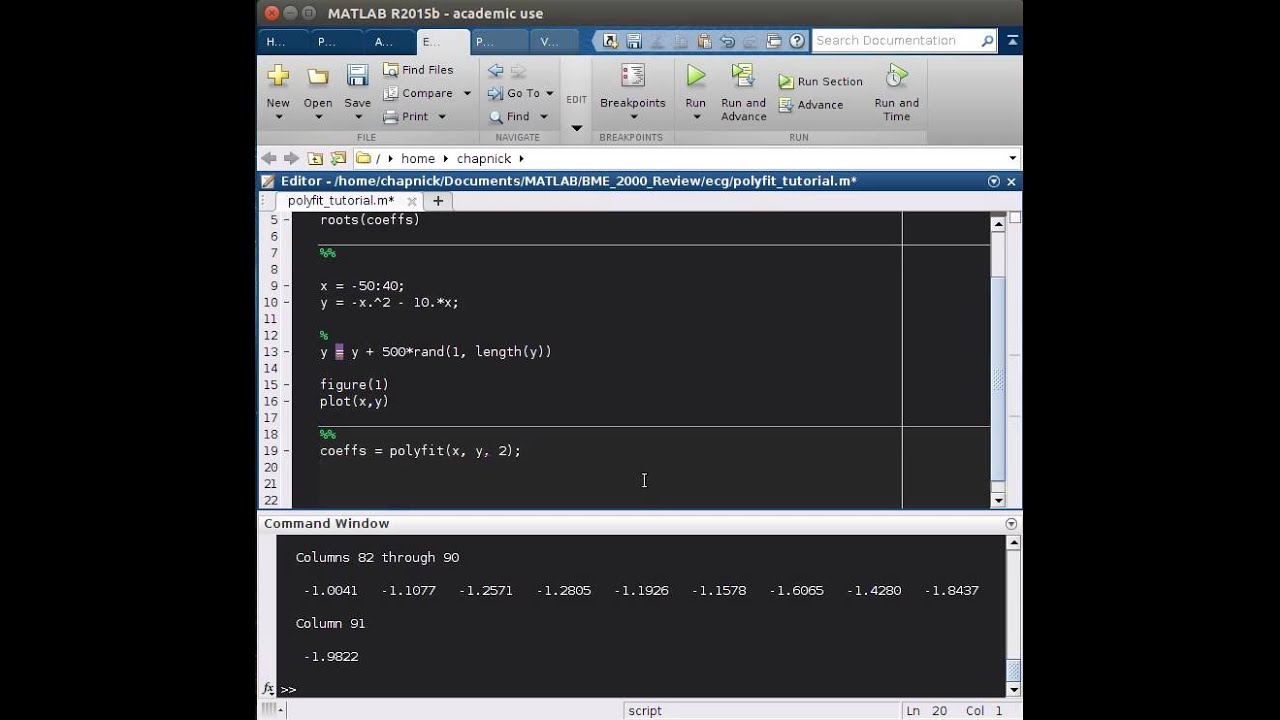
Task: Open the Breakpoints tool
Action: tap(632, 90)
